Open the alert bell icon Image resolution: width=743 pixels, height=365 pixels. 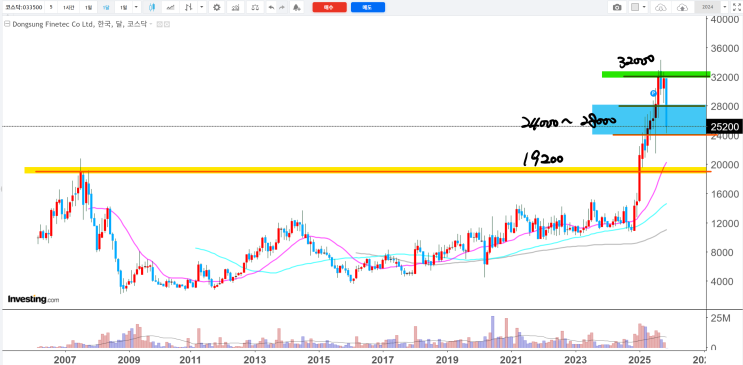pos(296,8)
